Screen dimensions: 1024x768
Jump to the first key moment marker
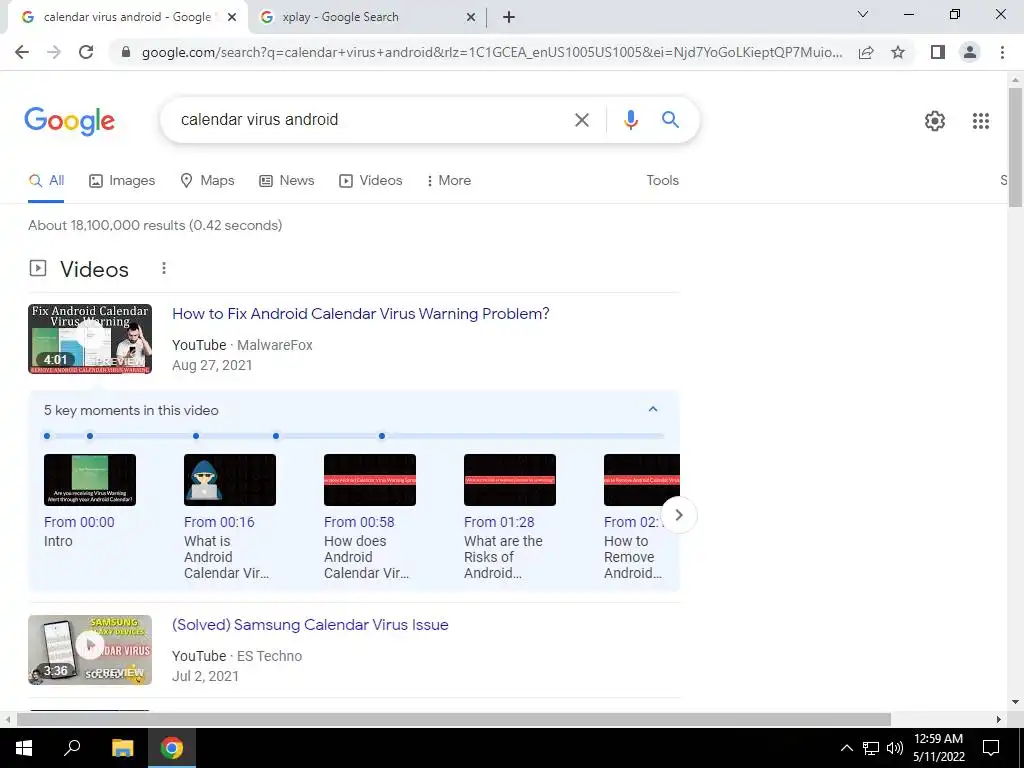click(x=47, y=436)
